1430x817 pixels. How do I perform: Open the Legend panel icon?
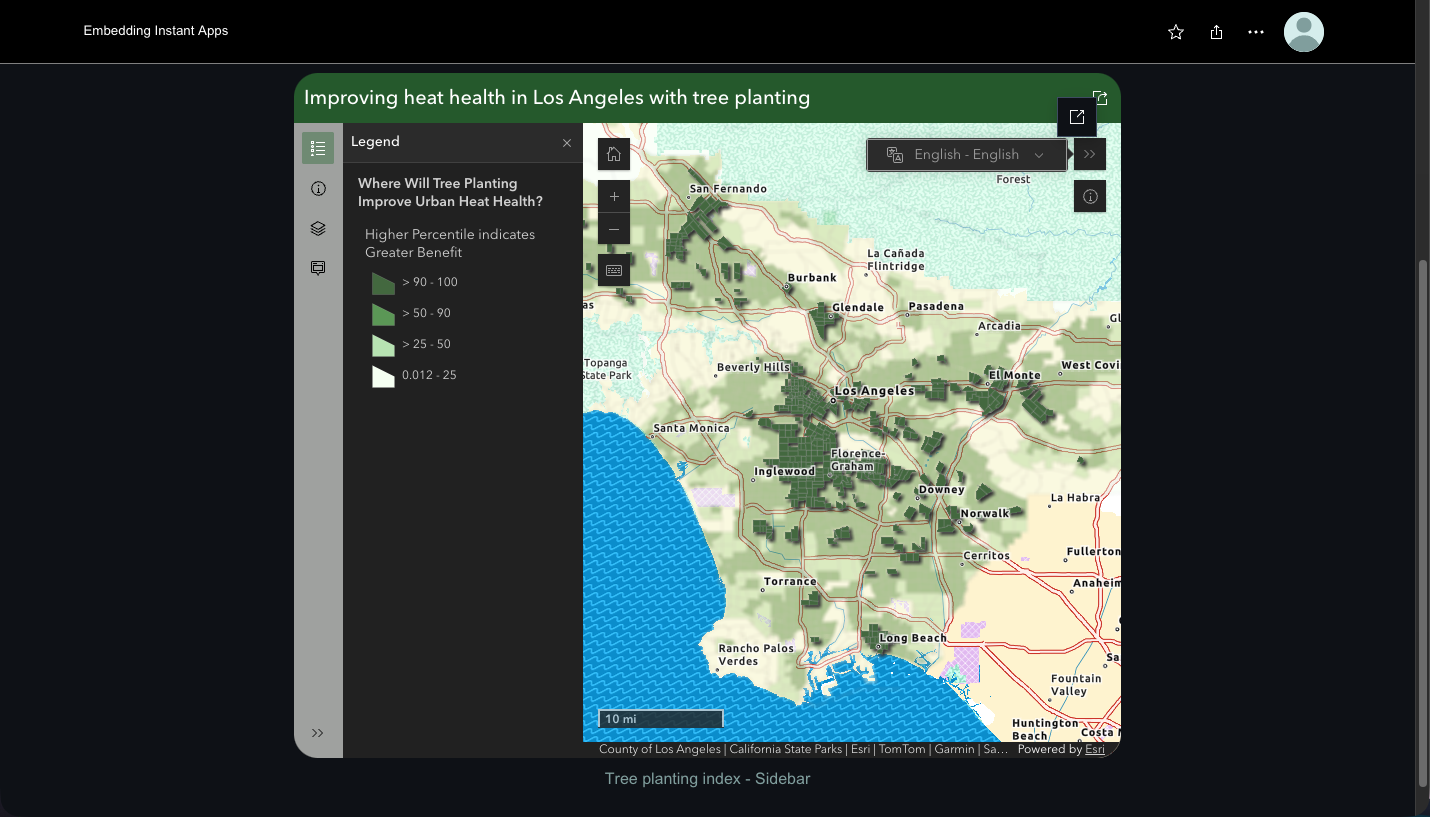[318, 147]
